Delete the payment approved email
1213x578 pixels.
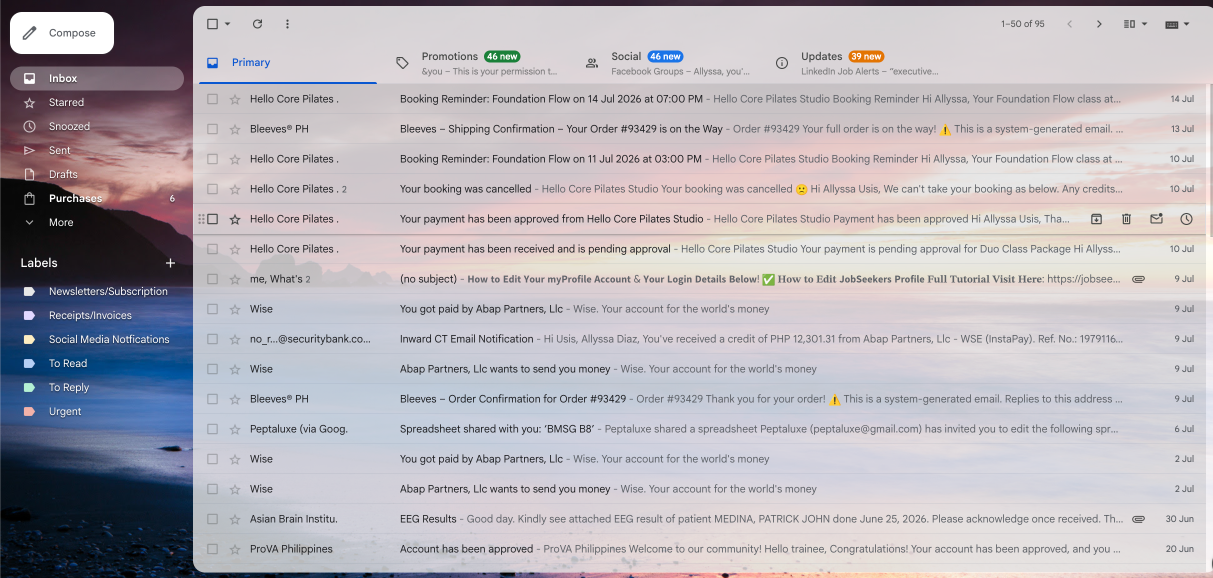1126,219
